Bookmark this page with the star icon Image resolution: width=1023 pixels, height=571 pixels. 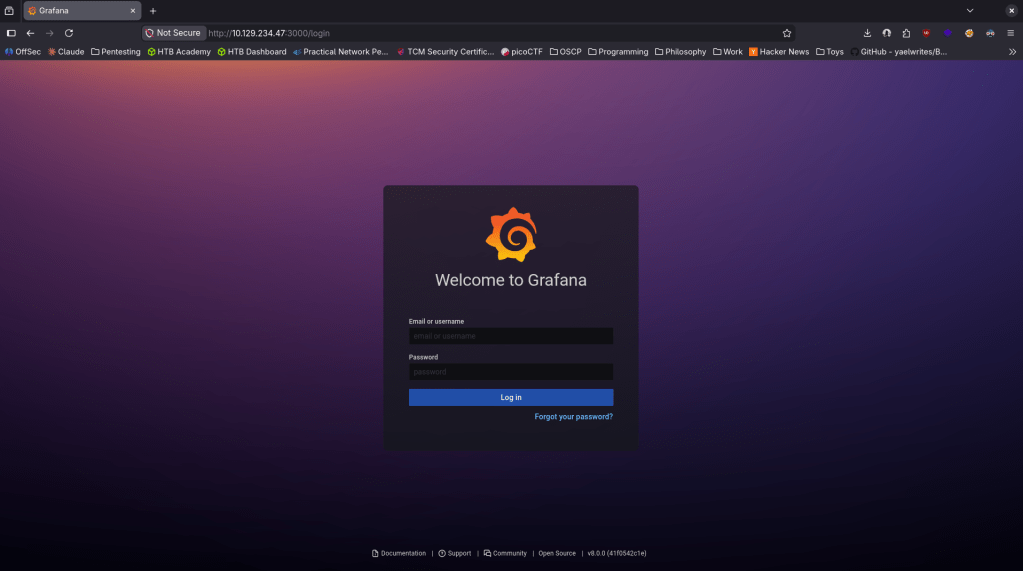point(787,33)
